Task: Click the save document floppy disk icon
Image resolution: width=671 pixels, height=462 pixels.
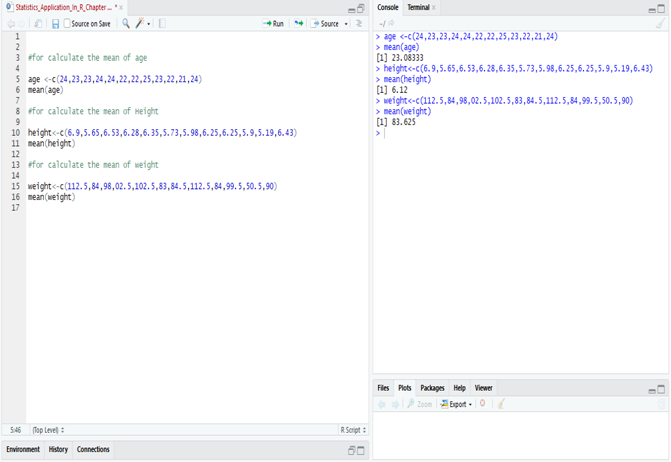Action: point(55,24)
